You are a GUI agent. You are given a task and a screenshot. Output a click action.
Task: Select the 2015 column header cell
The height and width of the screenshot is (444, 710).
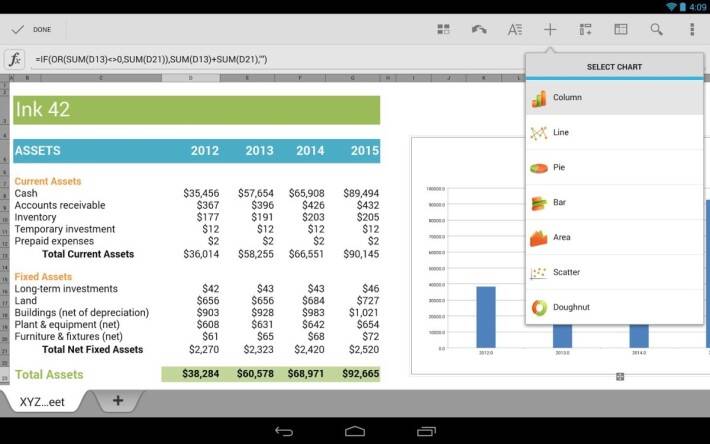[x=365, y=151]
